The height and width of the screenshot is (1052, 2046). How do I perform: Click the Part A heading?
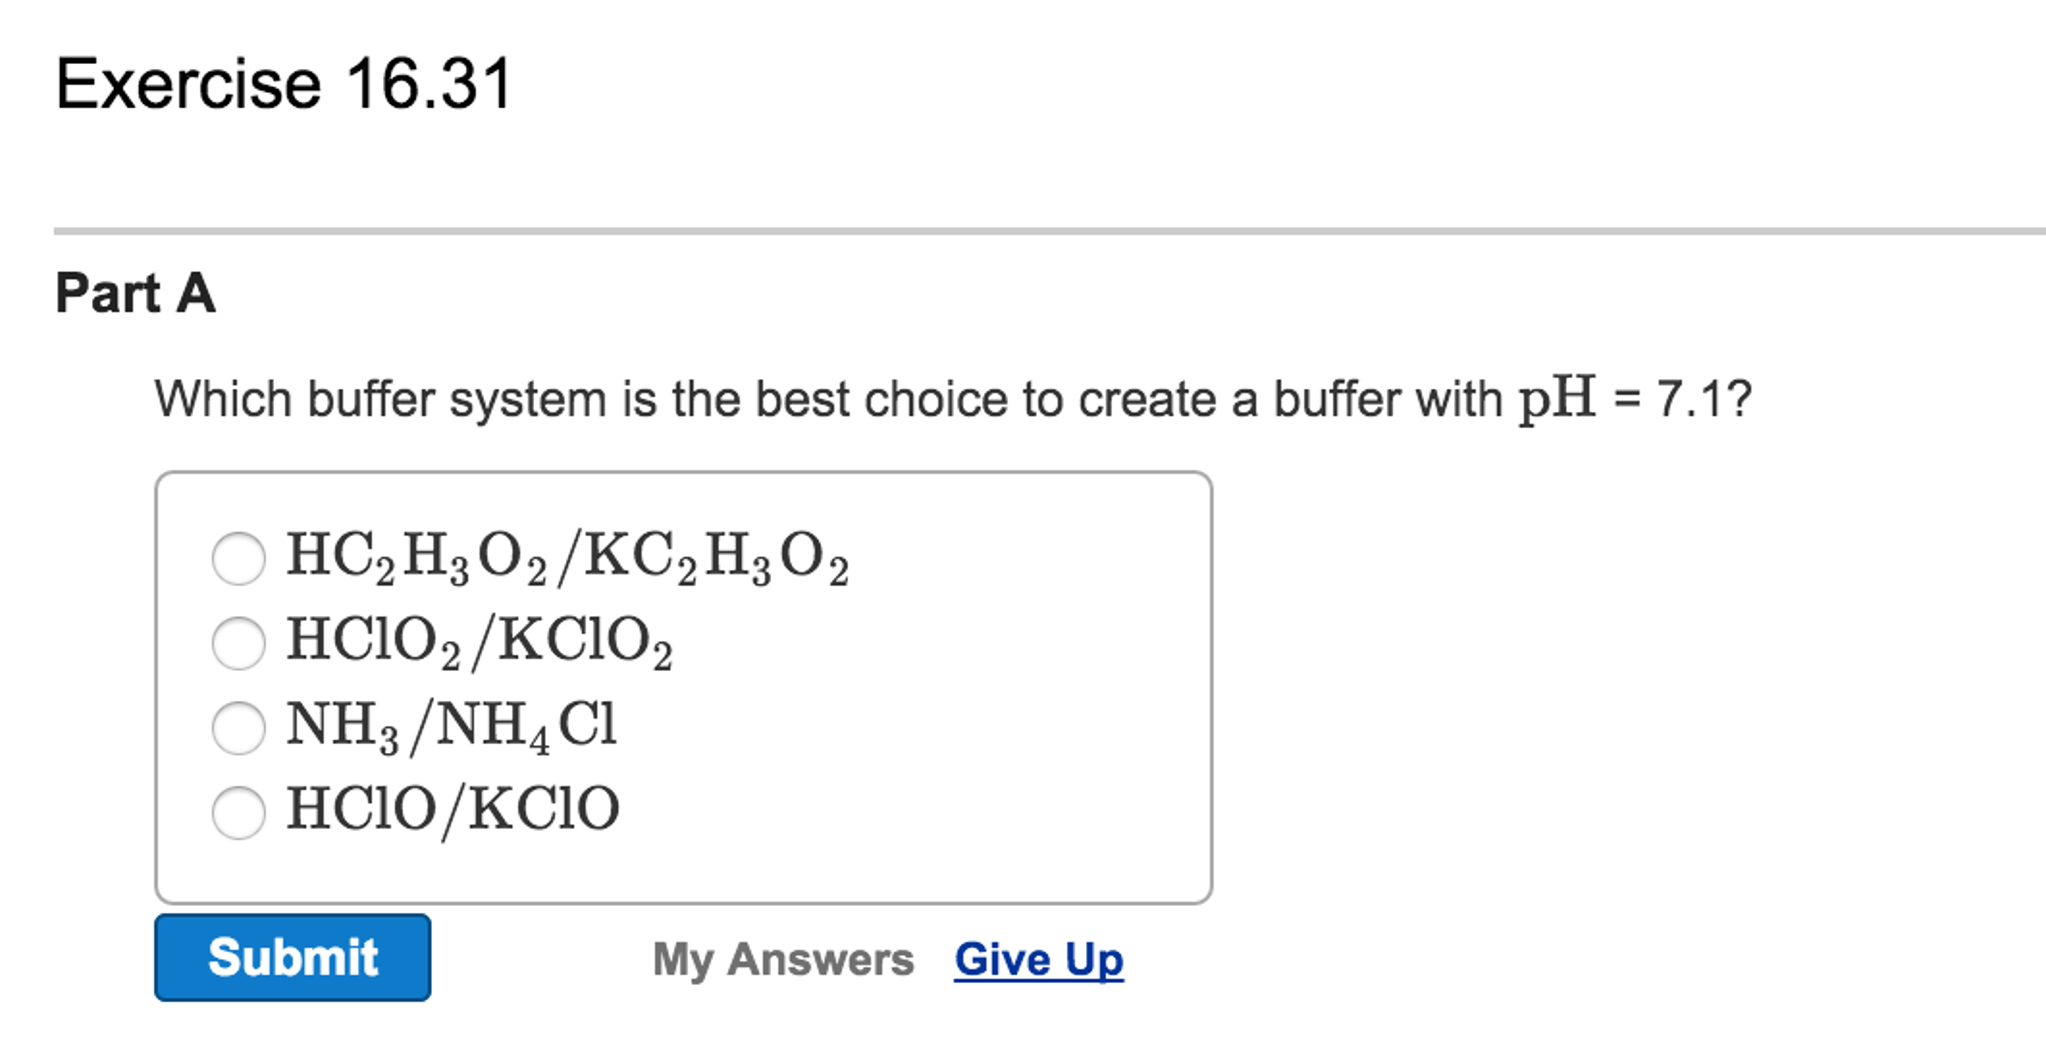(133, 292)
